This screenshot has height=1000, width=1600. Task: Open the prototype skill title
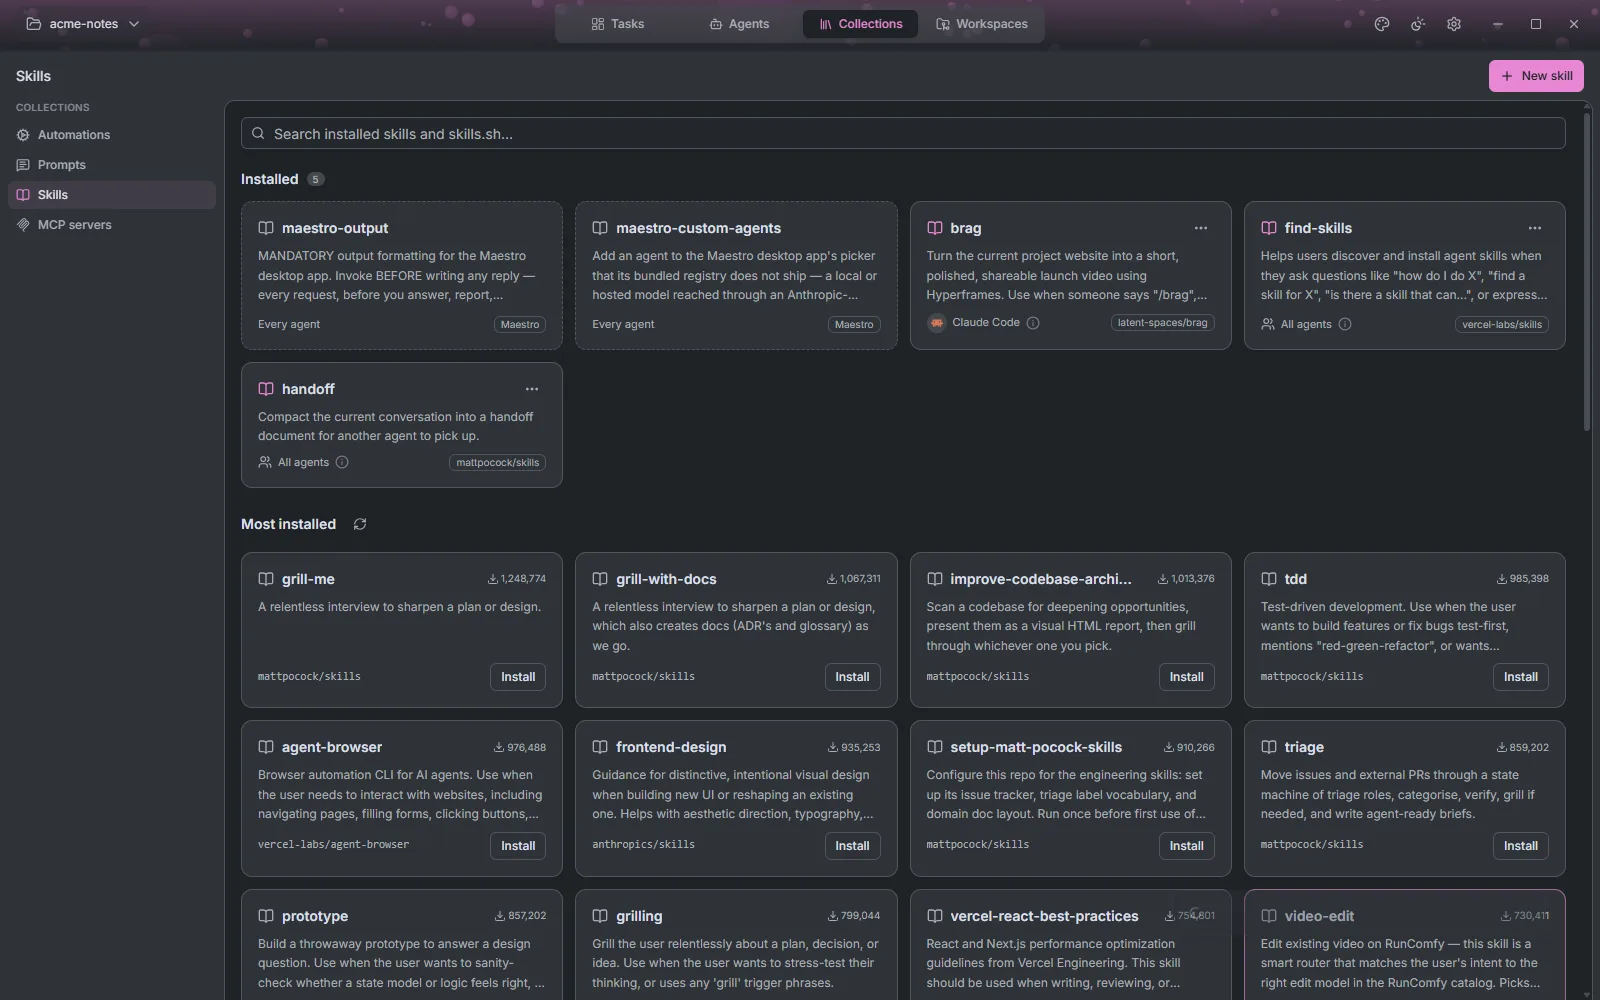pyautogui.click(x=315, y=916)
